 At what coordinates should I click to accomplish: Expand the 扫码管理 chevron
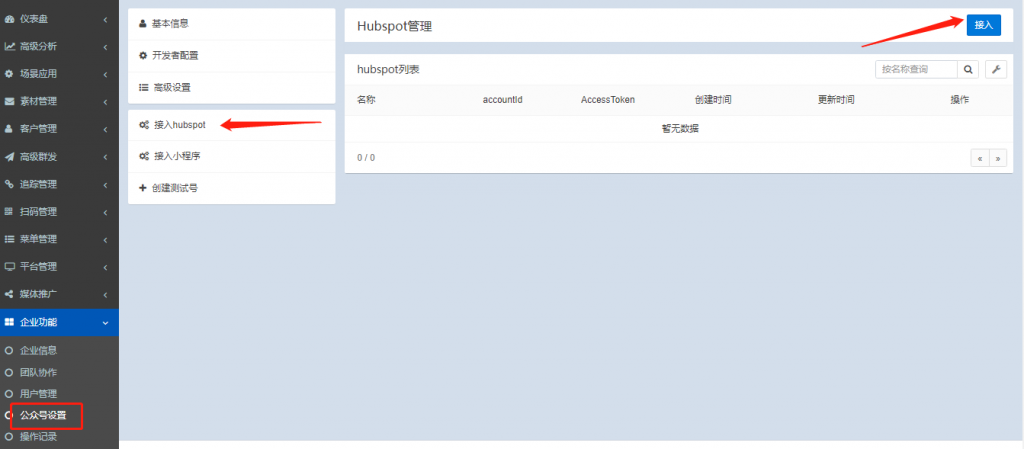coord(105,211)
